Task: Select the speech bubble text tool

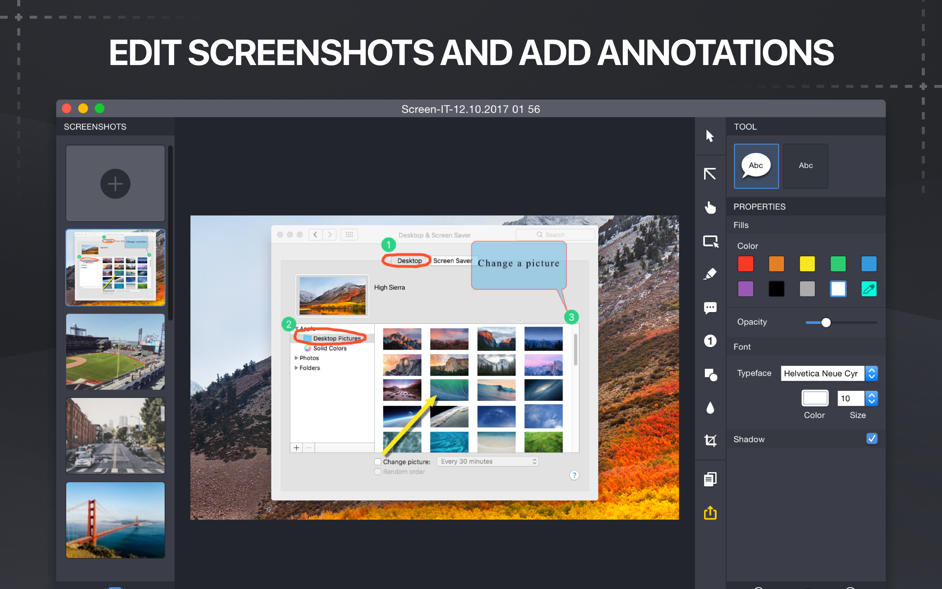Action: (710, 308)
